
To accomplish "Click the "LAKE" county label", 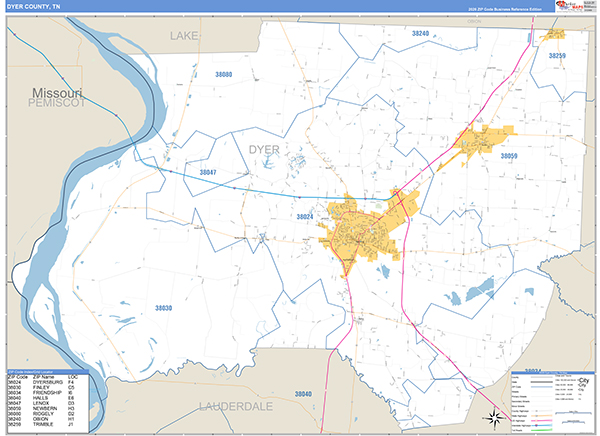I will pos(184,36).
